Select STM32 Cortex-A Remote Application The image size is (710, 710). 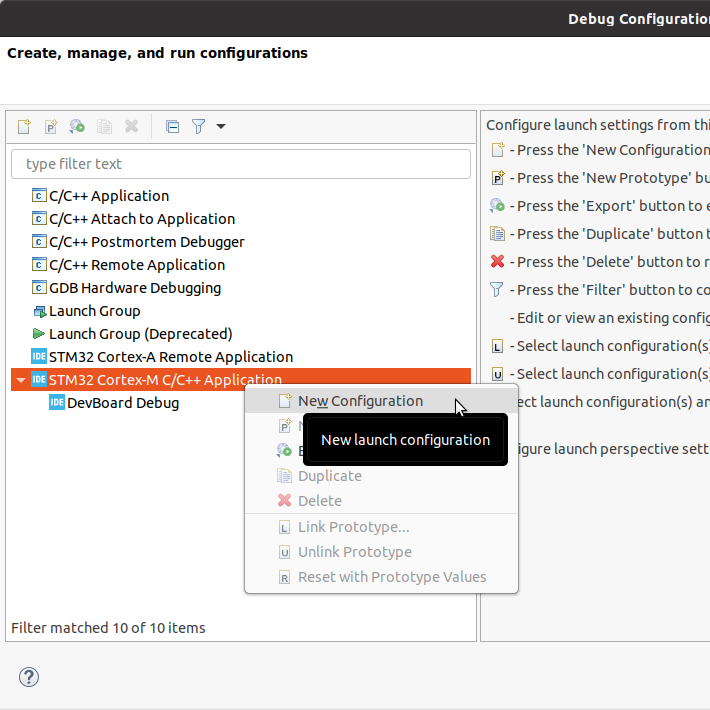tap(171, 357)
